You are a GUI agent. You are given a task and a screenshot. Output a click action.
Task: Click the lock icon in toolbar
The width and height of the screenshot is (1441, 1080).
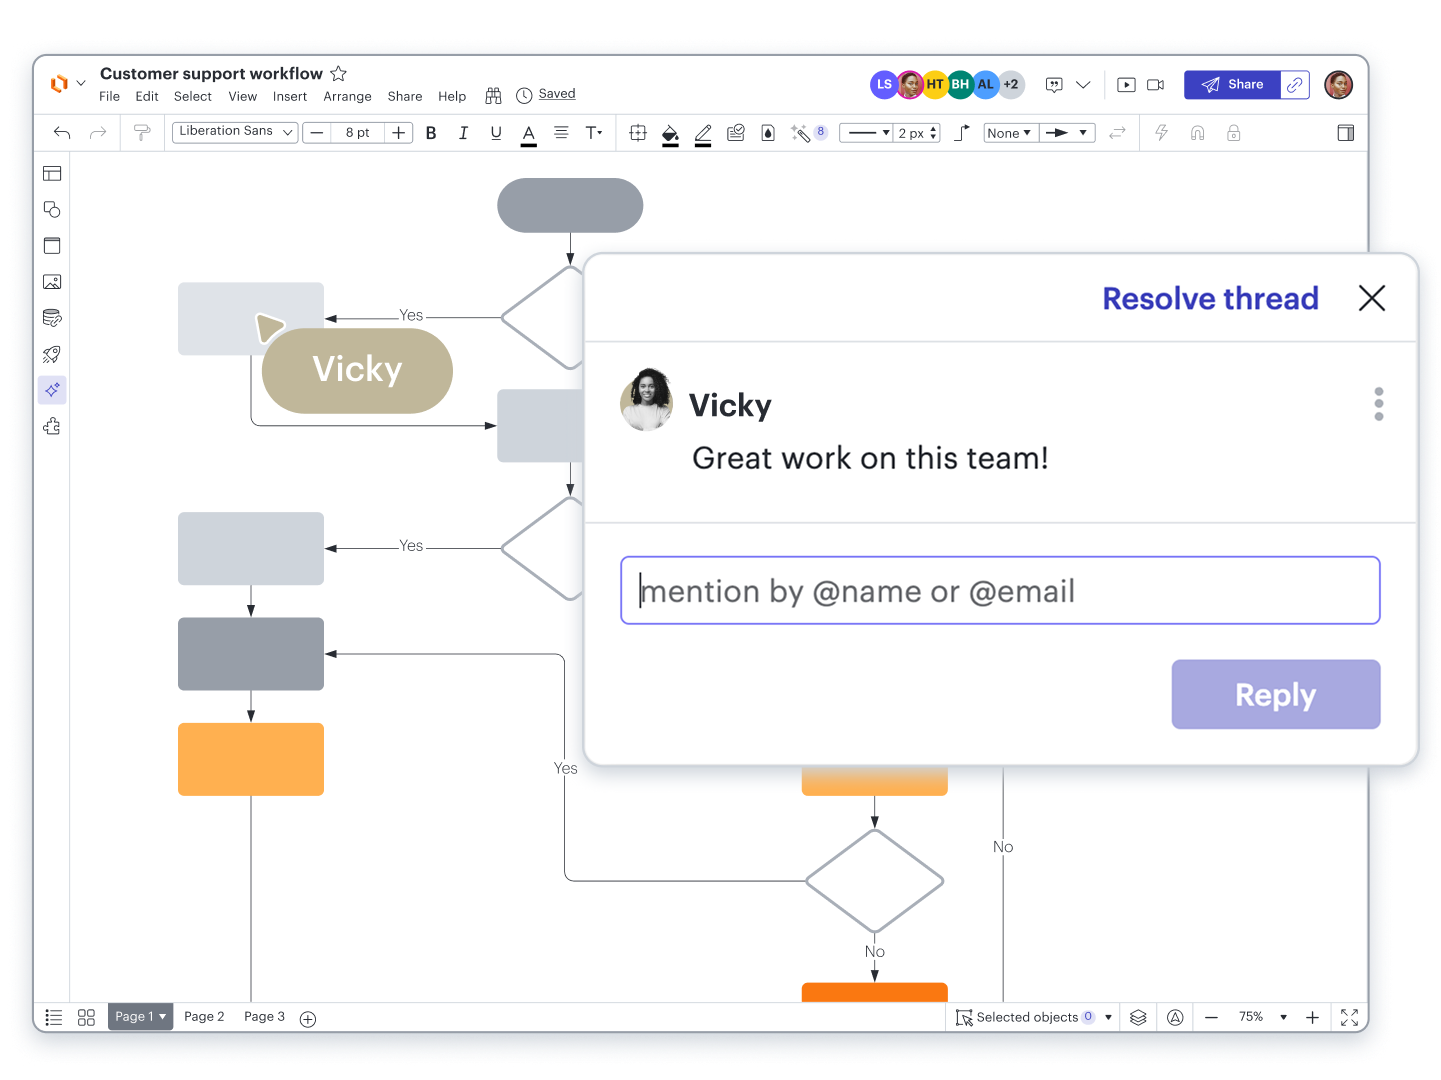tap(1233, 133)
